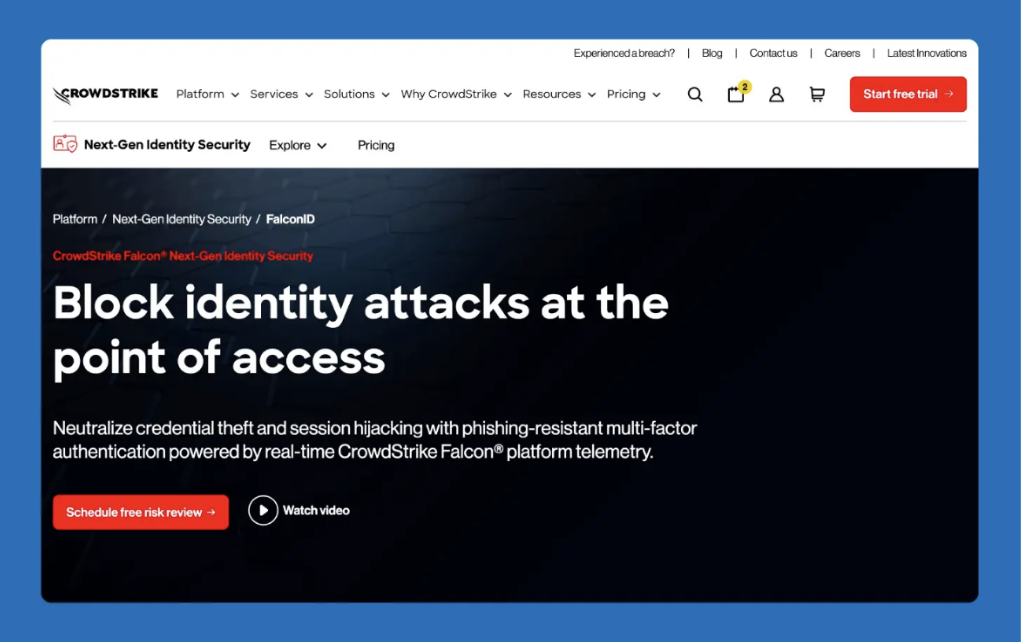Expand the Services menu
The width and height of the screenshot is (1022, 642).
(281, 94)
